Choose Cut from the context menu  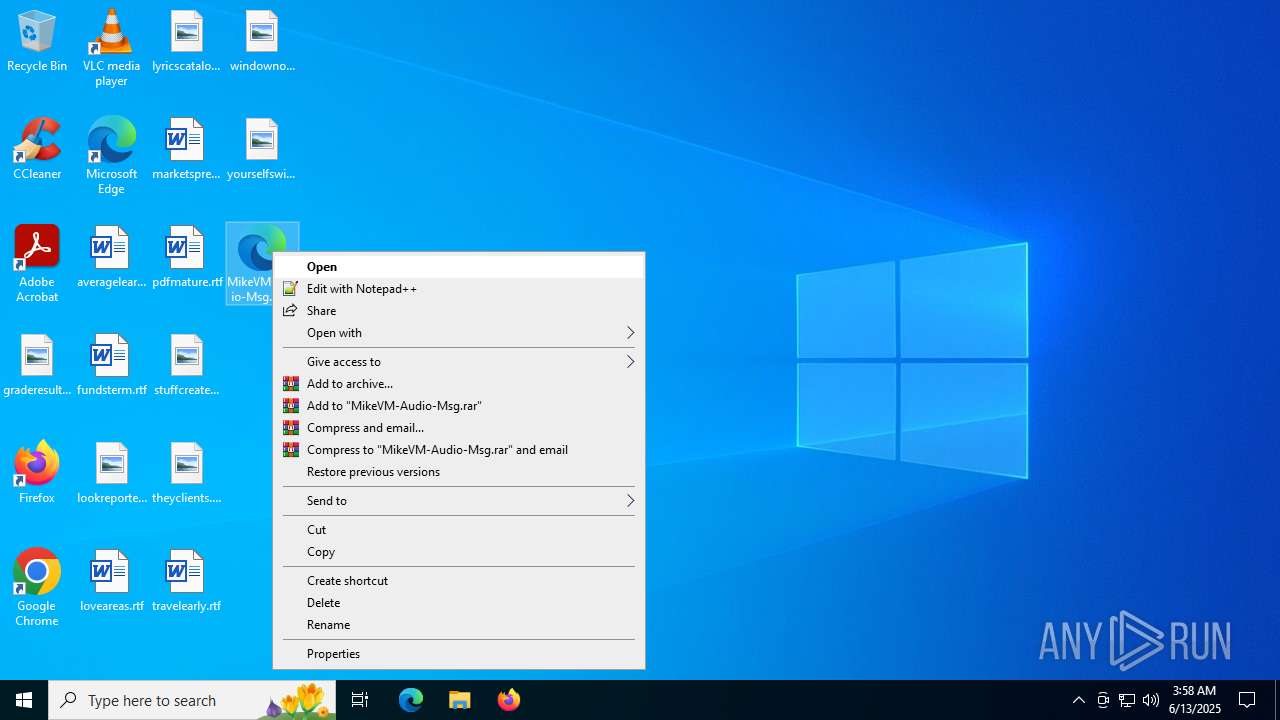click(x=459, y=530)
